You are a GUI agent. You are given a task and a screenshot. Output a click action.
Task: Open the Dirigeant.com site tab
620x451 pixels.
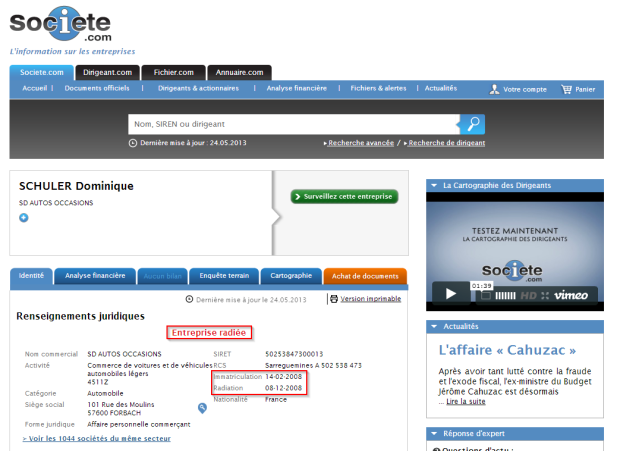[107, 72]
